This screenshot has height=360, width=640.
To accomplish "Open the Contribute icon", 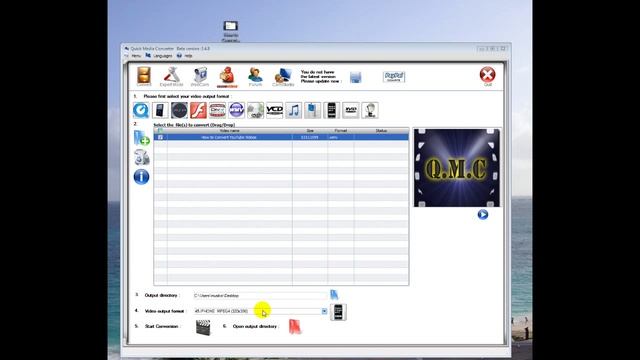I will [283, 76].
